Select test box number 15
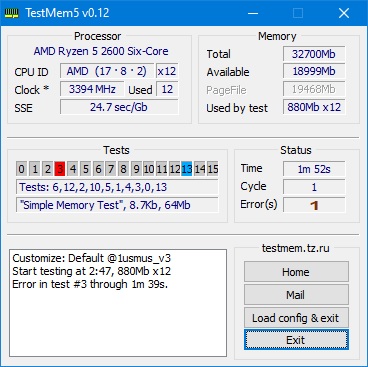Screen dimensions: 368x367 pos(213,169)
